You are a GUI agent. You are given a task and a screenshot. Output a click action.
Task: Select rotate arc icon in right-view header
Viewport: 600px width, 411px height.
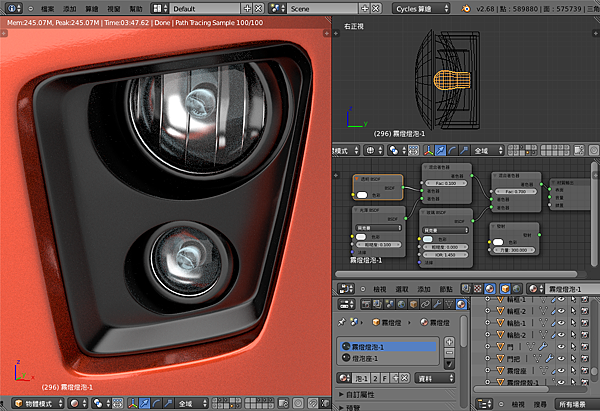[x=452, y=150]
